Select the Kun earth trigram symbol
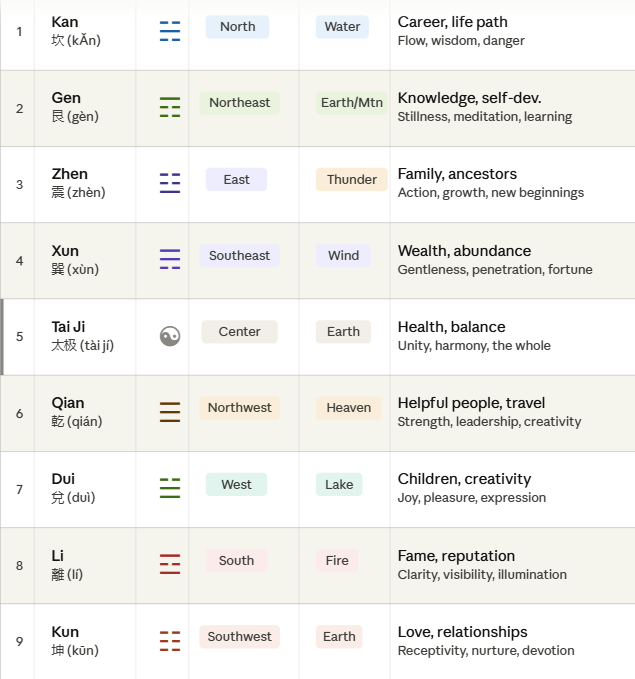This screenshot has width=635, height=679. pos(170,640)
